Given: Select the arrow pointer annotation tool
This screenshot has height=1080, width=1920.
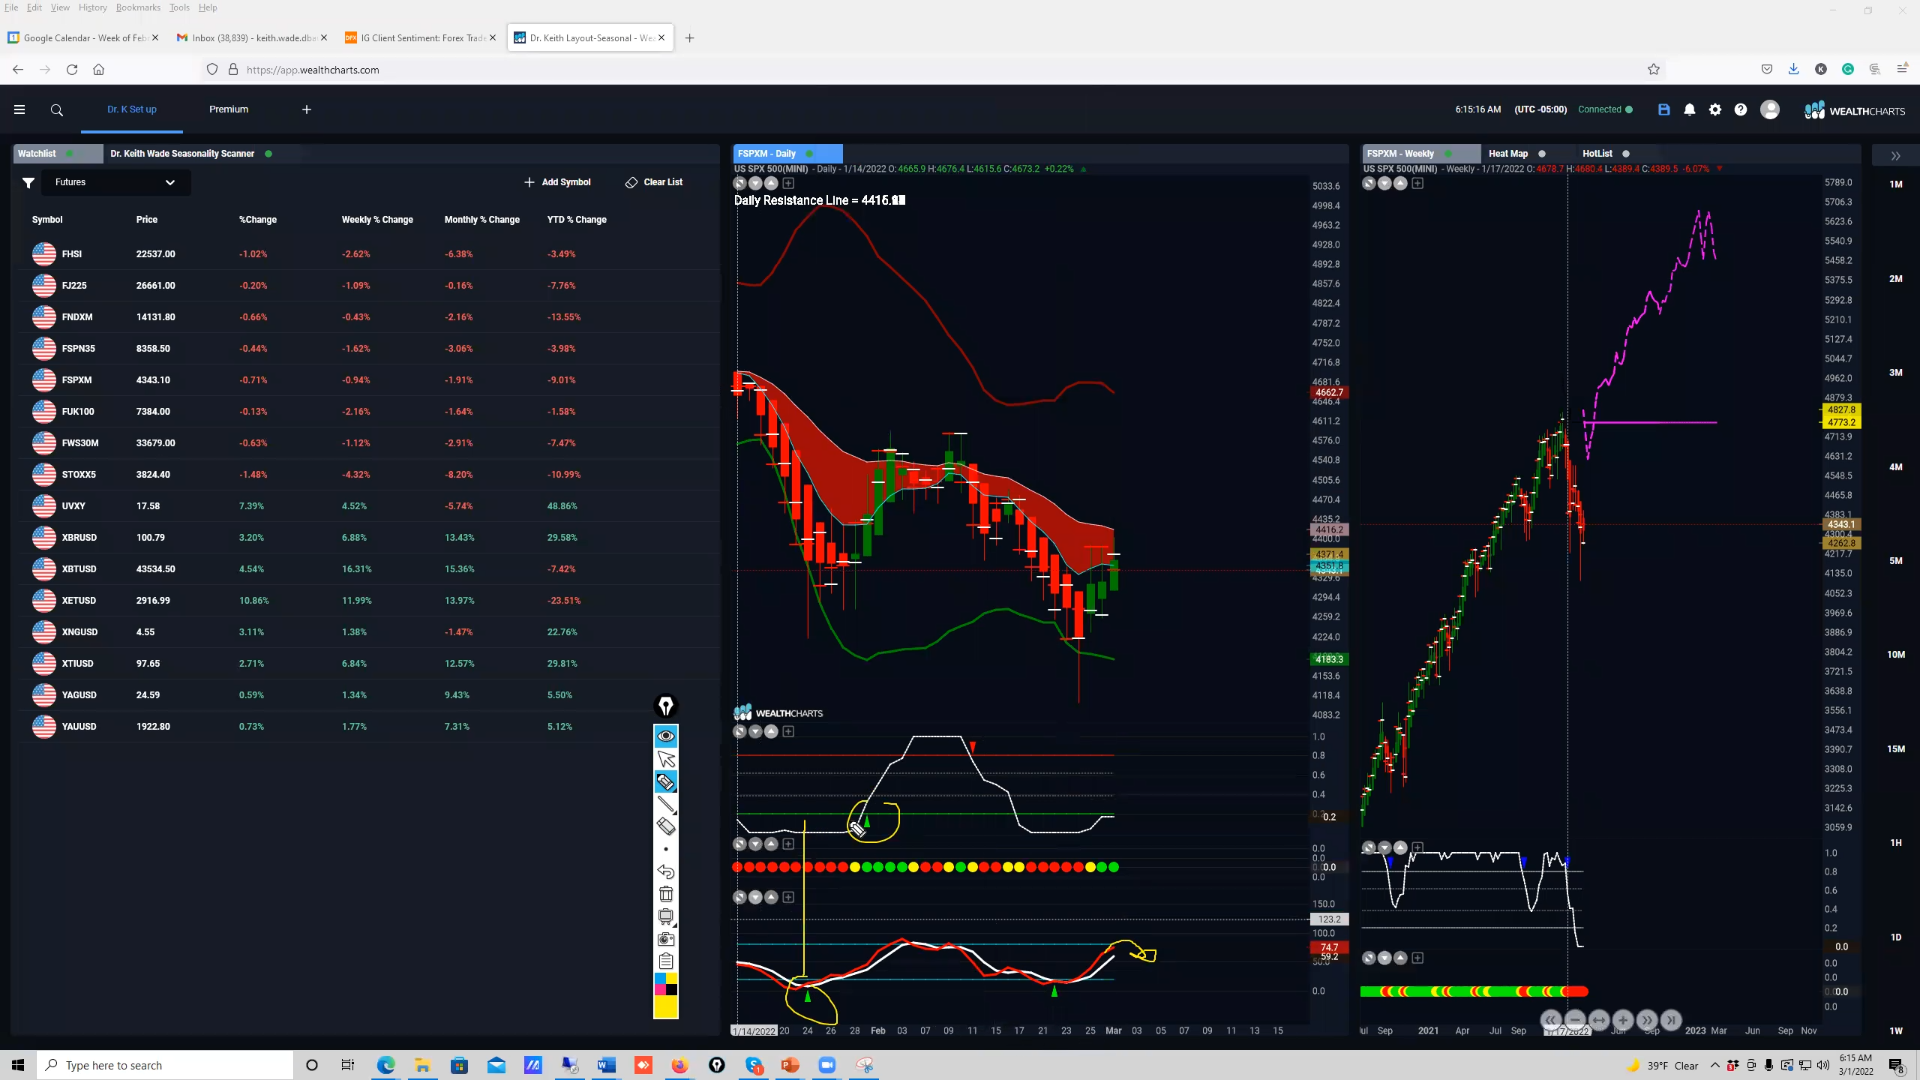Looking at the screenshot, I should [x=666, y=759].
